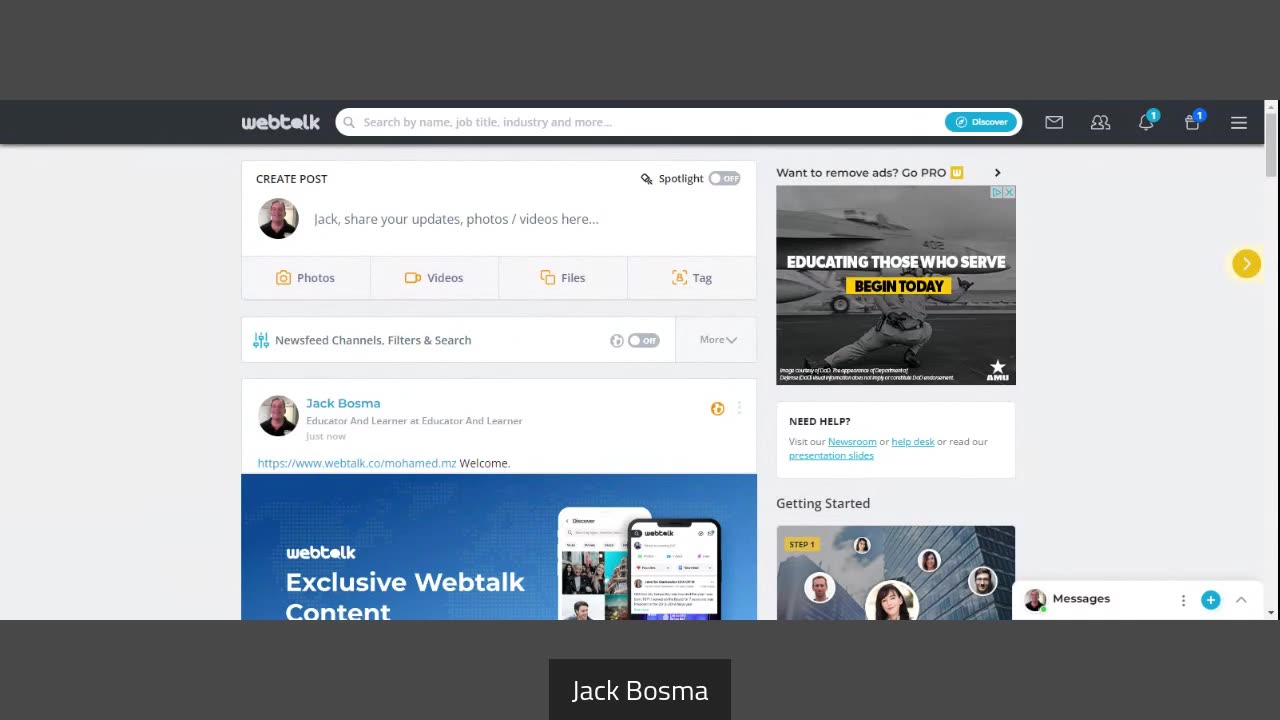Click the profile avatar in Create Post

[x=278, y=219]
